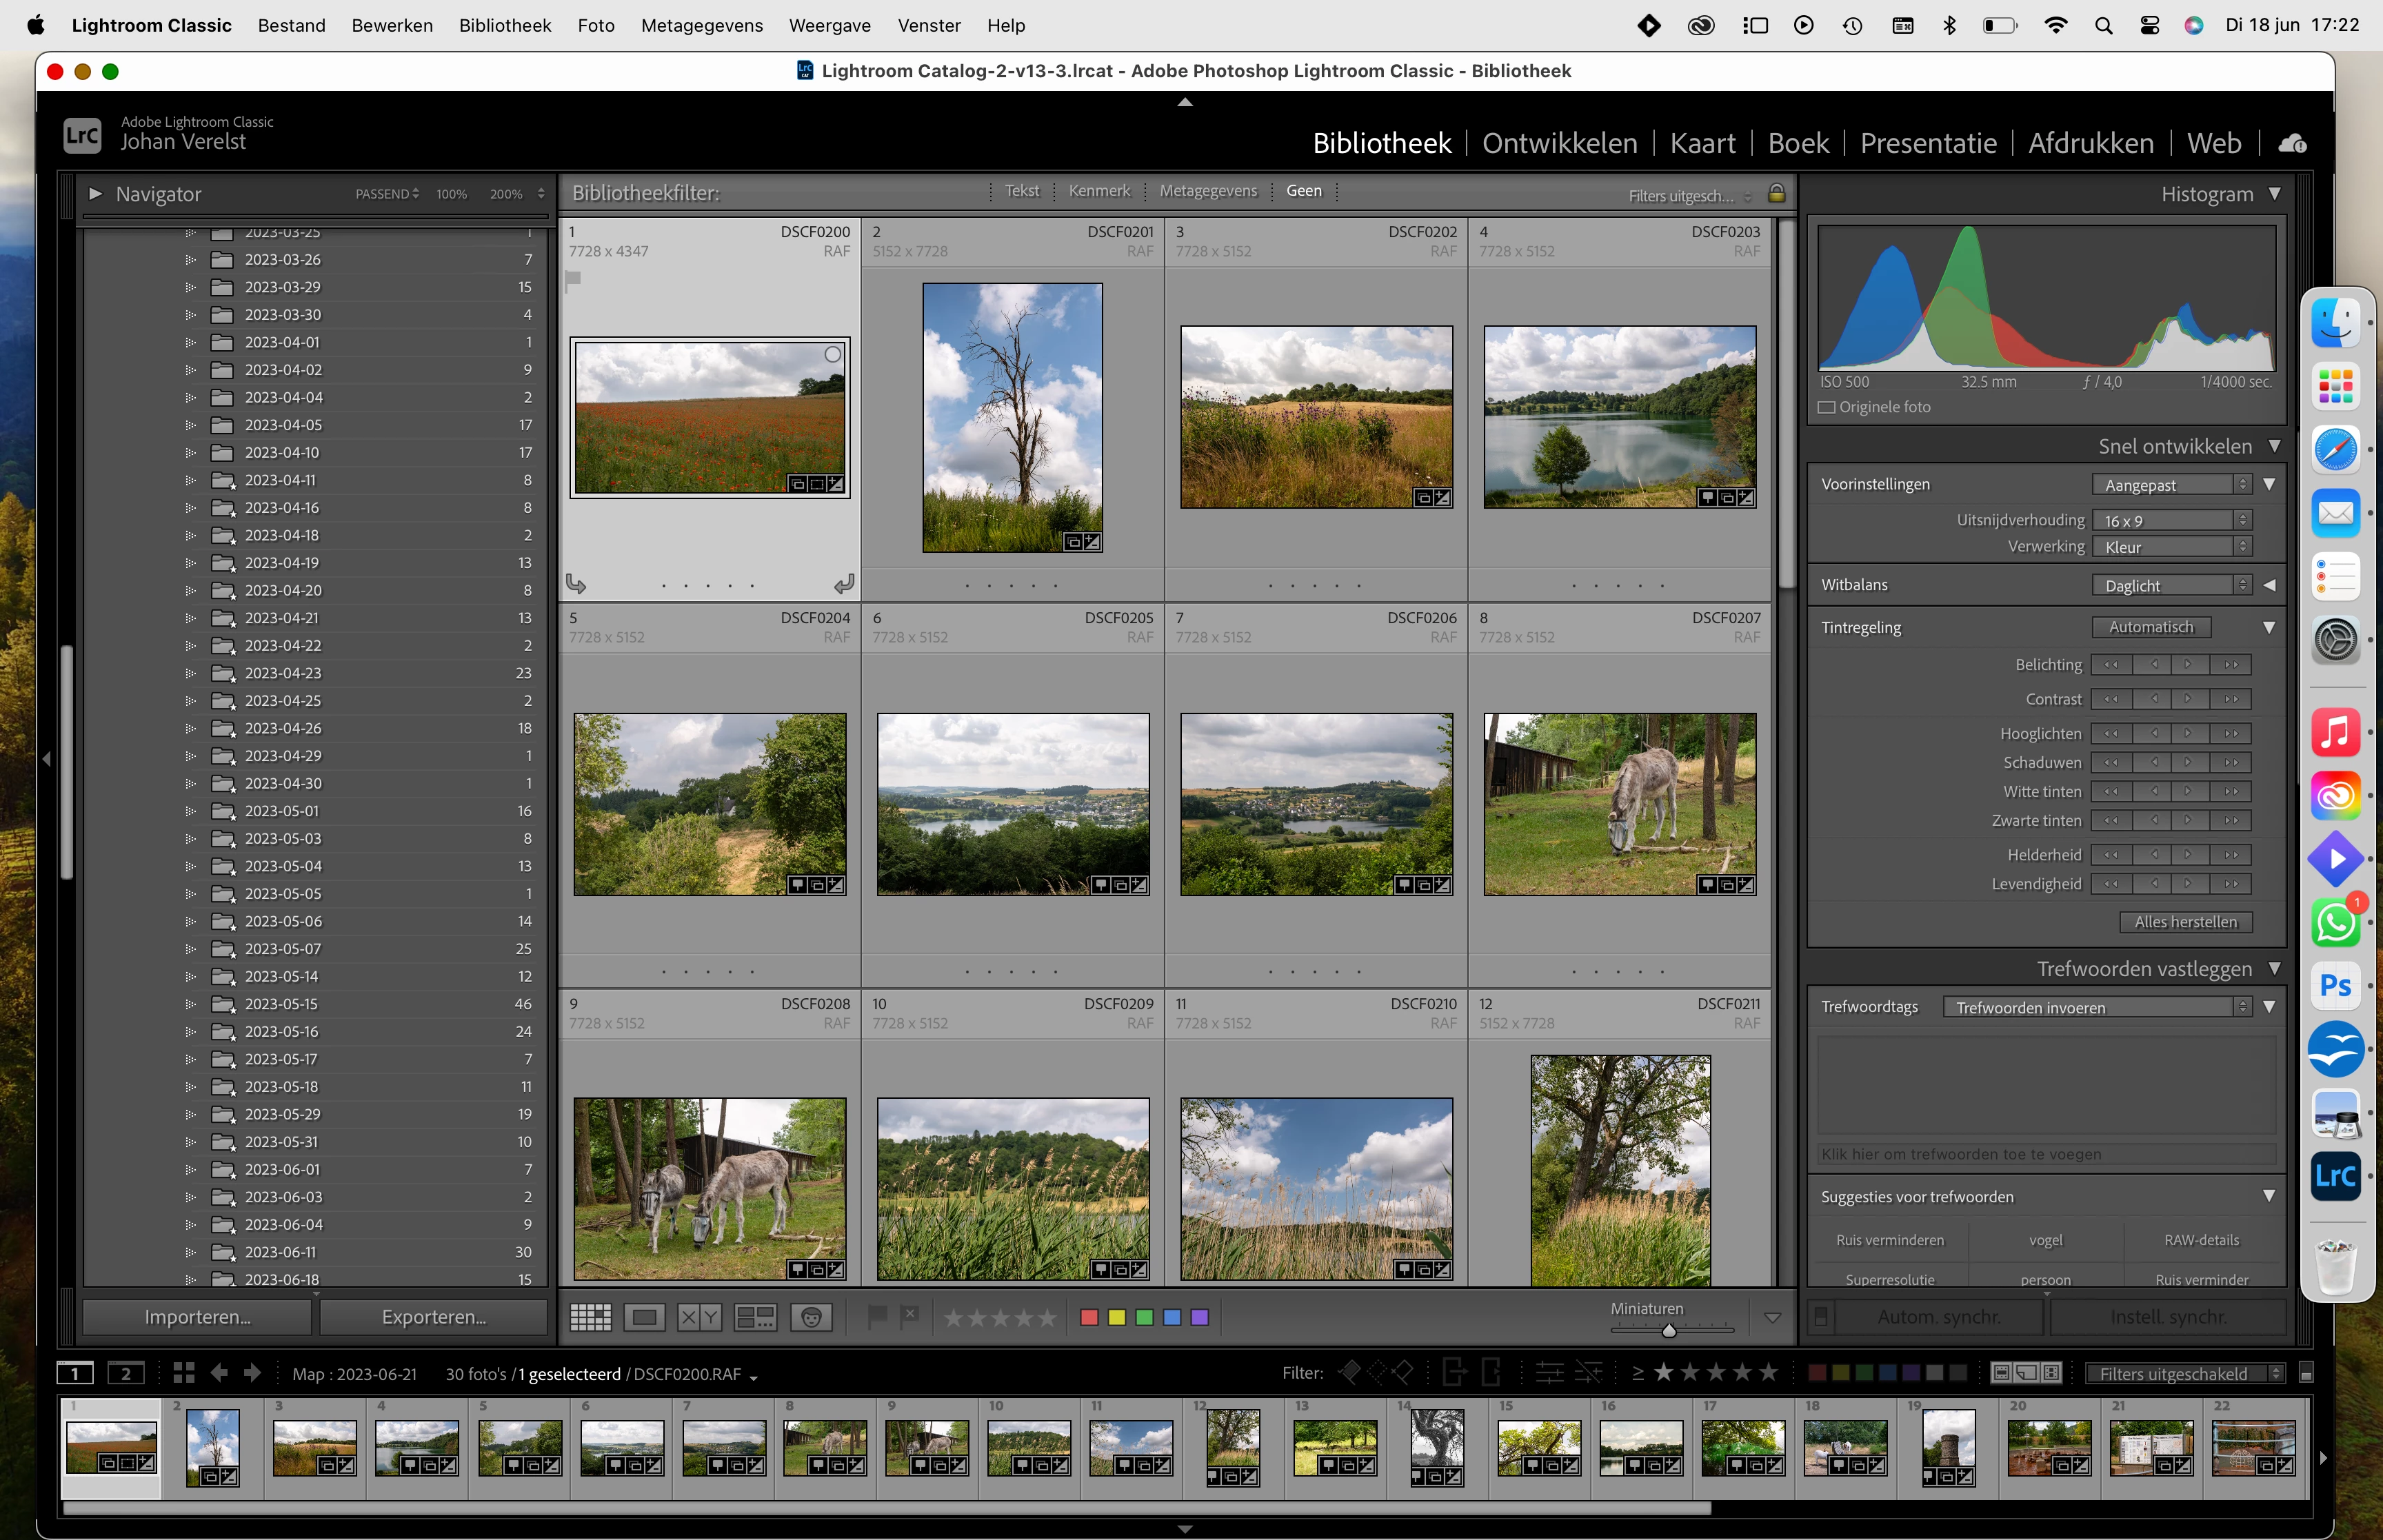This screenshot has height=1540, width=2383.
Task: Open Compare view (X|Y) icon
Action: [x=699, y=1317]
